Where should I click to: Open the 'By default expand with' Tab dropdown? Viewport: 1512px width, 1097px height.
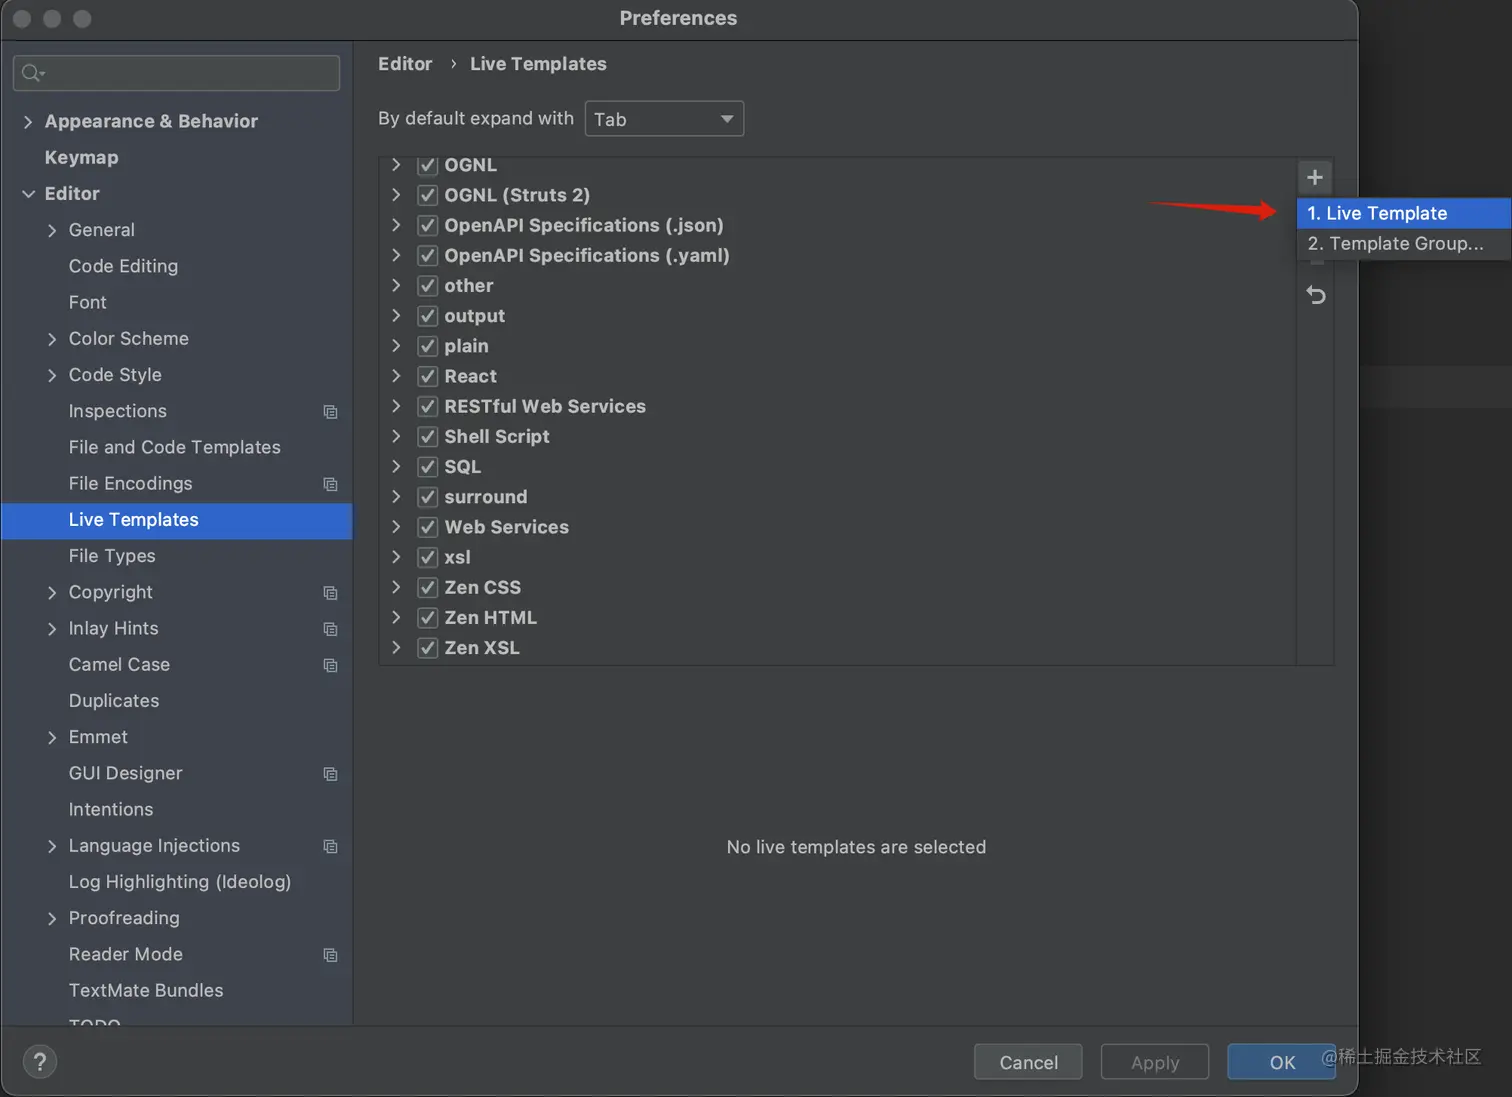[x=664, y=119]
